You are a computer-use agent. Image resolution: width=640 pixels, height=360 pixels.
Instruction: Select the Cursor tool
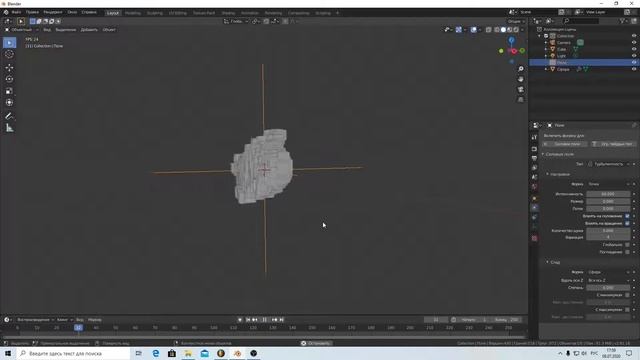click(x=9, y=54)
